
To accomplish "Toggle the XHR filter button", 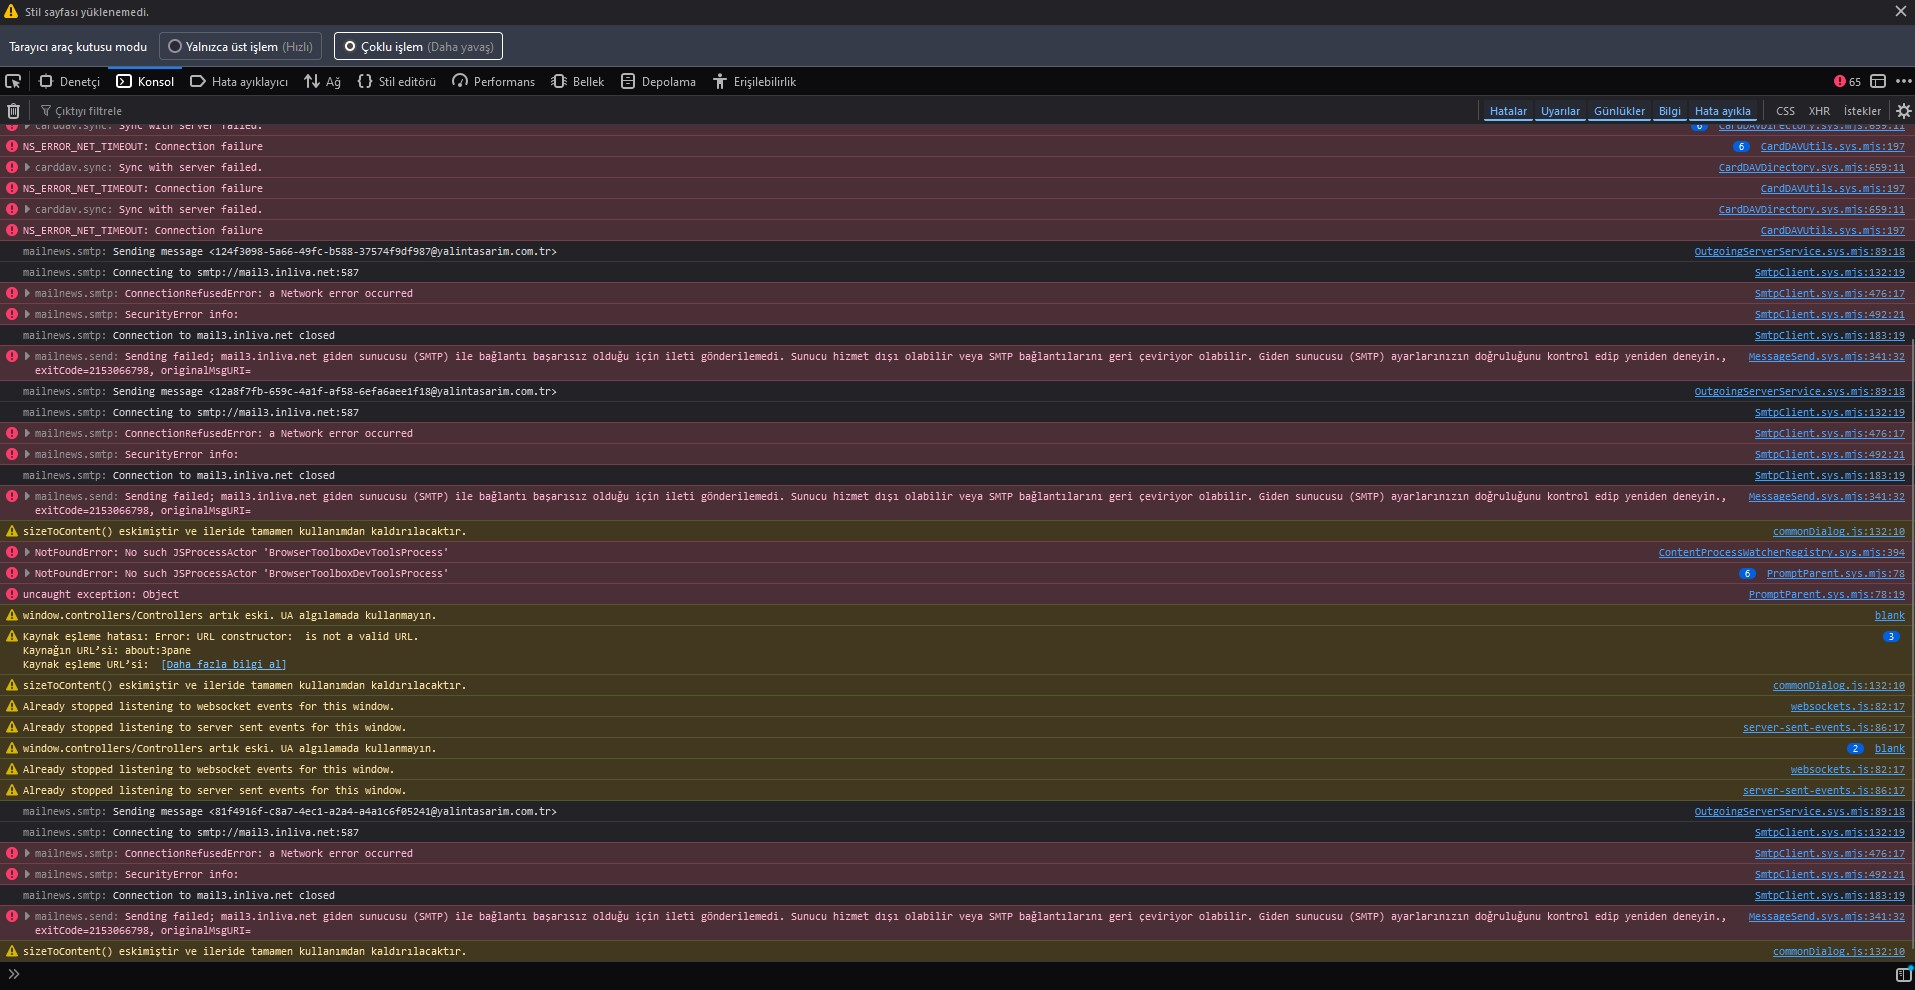I will [1819, 111].
